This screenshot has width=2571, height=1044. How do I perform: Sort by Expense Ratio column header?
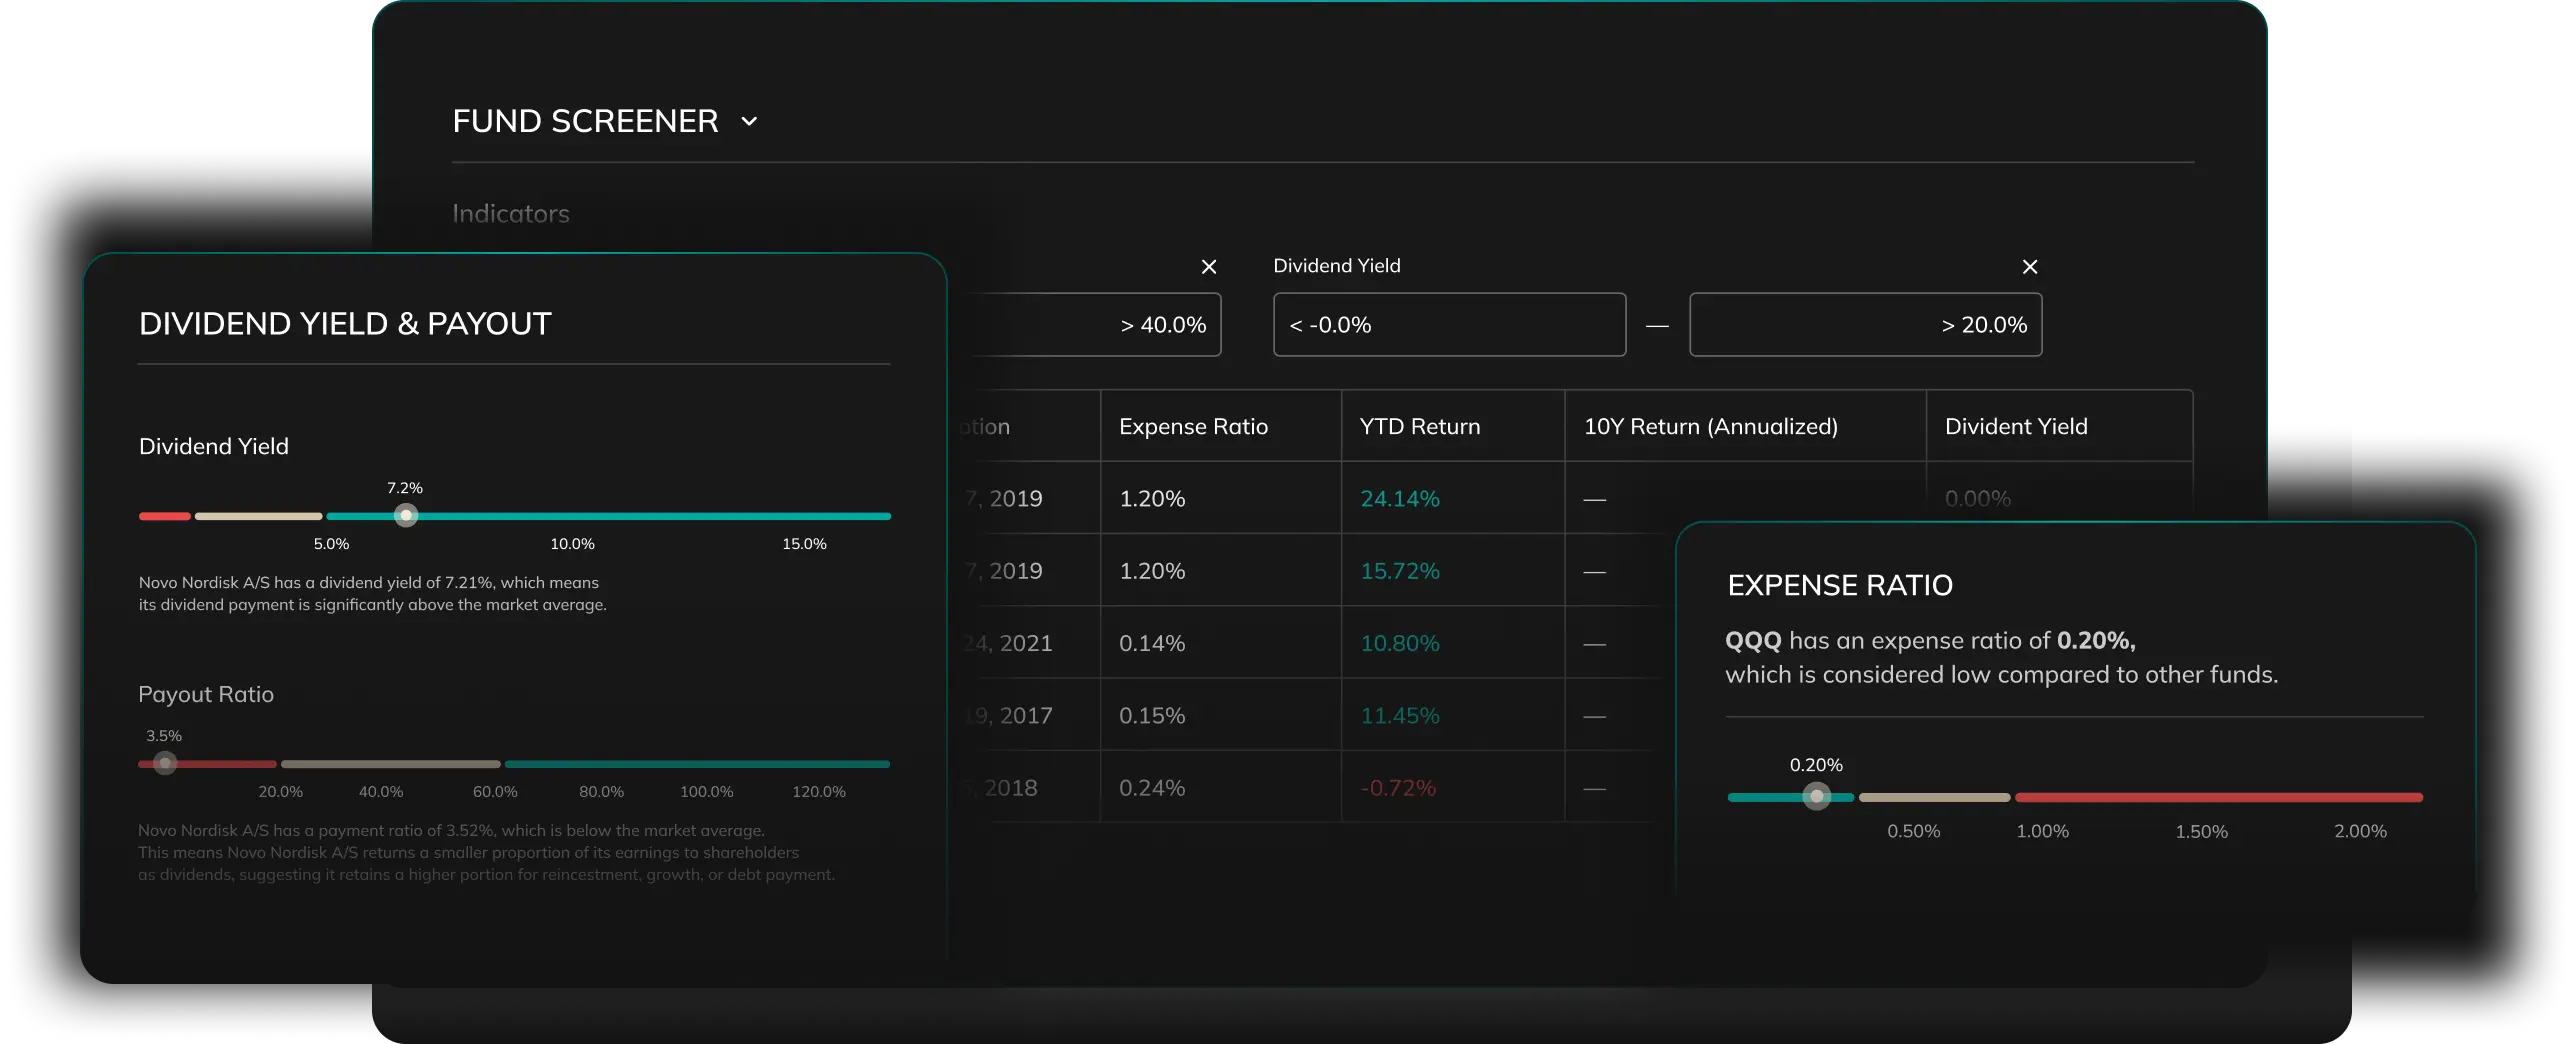(1193, 427)
